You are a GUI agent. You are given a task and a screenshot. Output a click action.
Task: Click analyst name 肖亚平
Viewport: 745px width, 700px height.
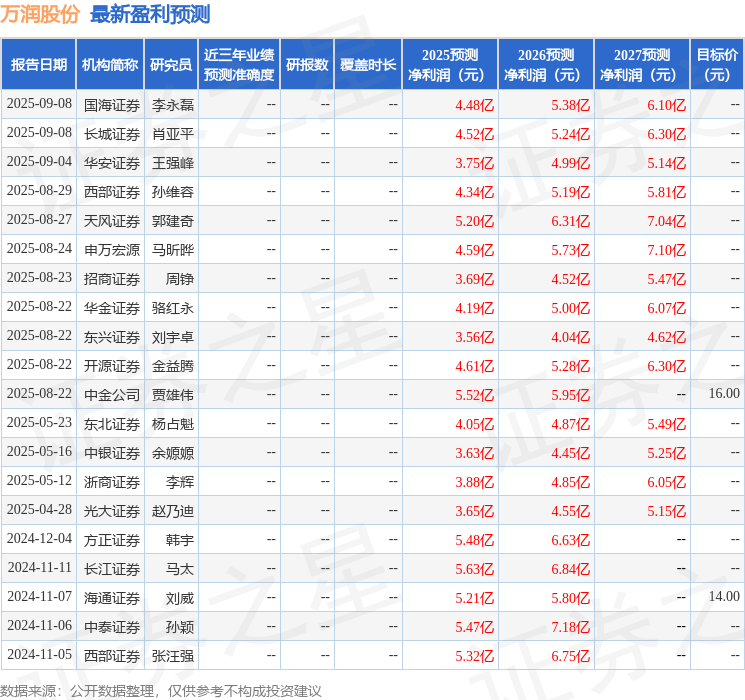coord(172,134)
